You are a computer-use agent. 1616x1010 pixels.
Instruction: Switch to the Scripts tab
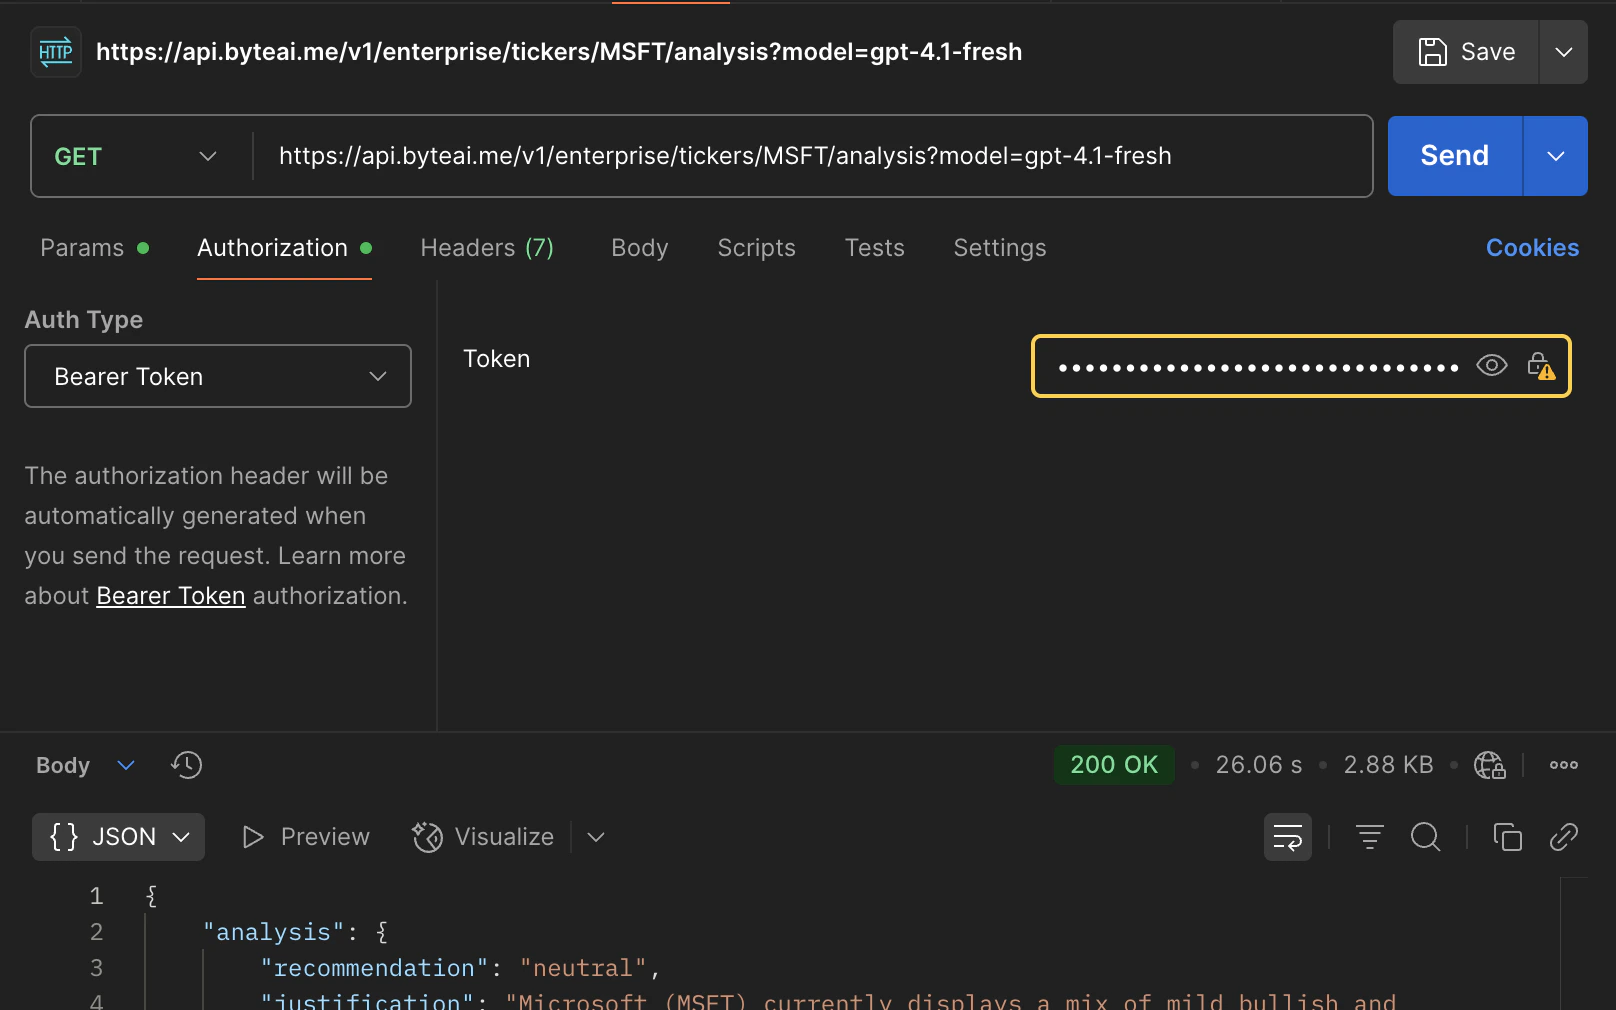click(757, 248)
